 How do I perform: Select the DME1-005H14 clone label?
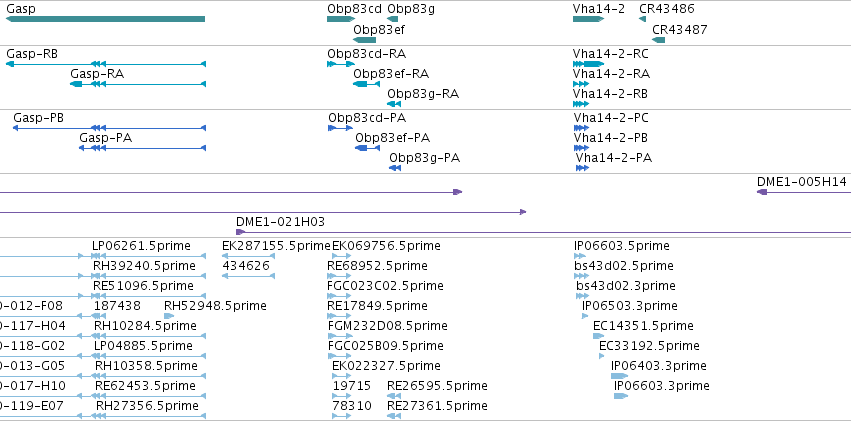802,181
